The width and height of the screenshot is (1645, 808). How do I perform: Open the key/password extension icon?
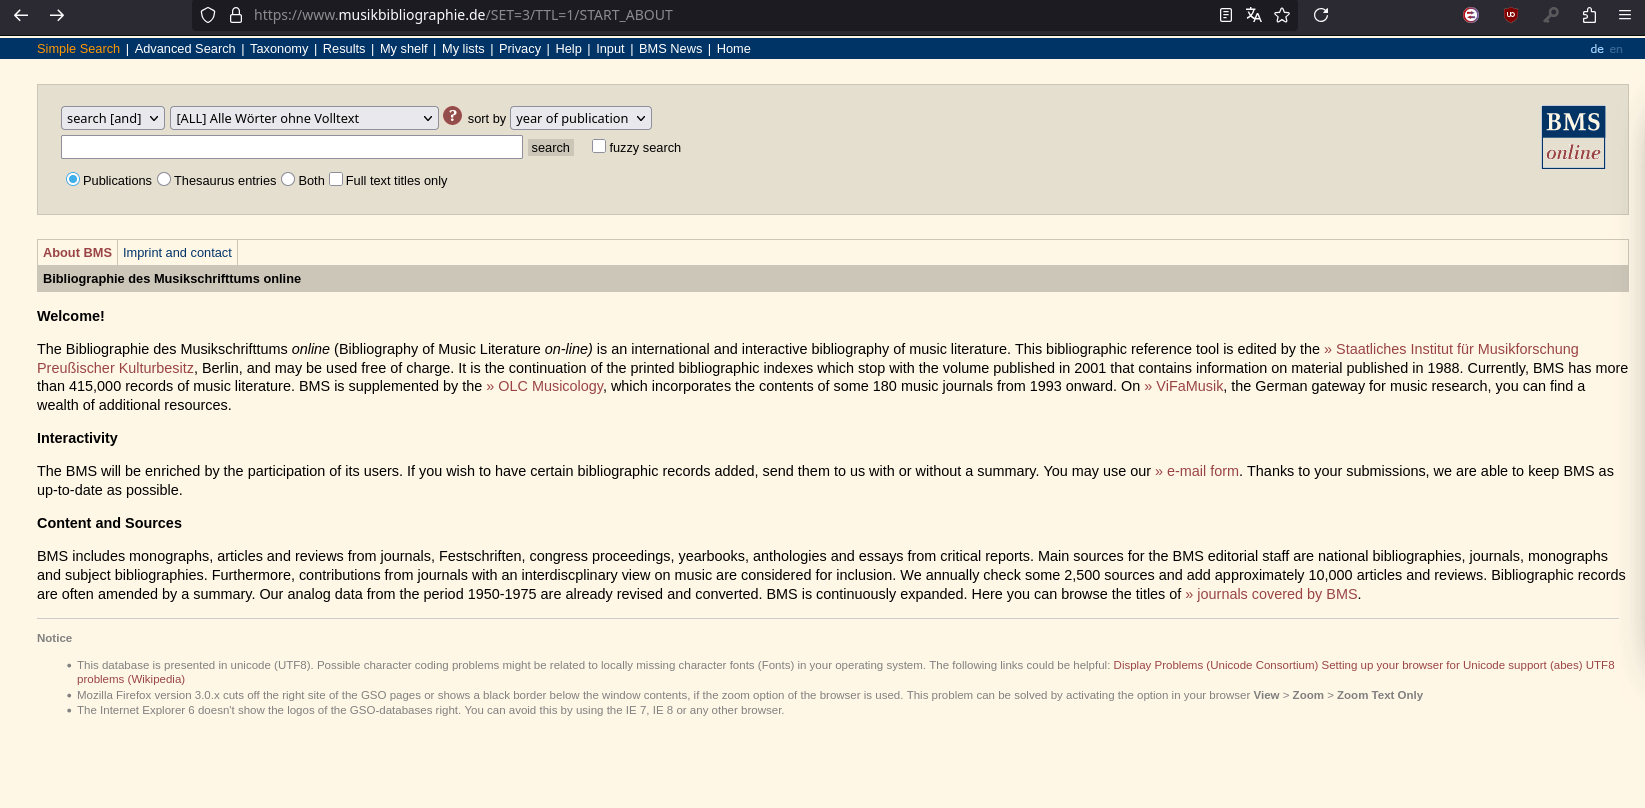tap(1551, 15)
